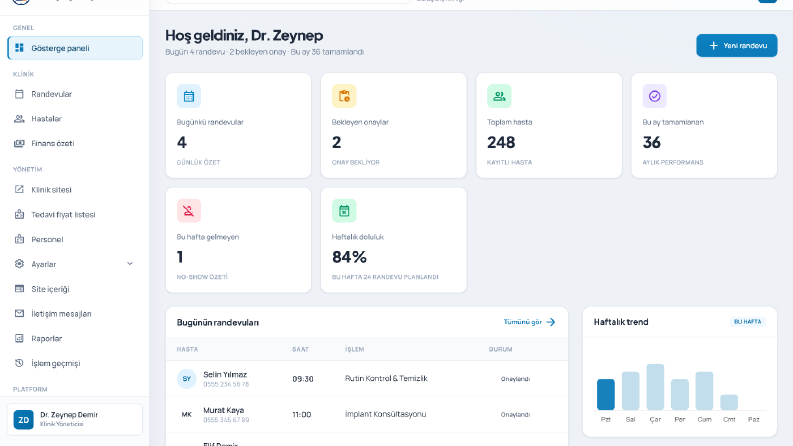Image resolution: width=793 pixels, height=446 pixels.
Task: Open Raporlar in the sidebar
Action: coord(75,338)
